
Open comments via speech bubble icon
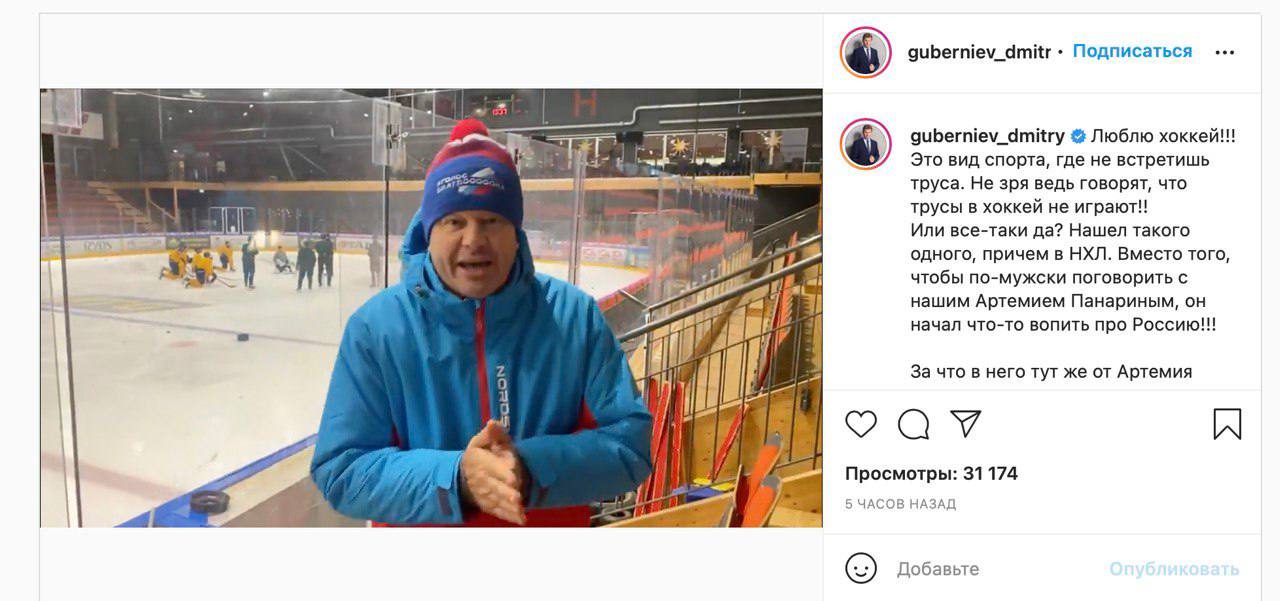point(913,424)
